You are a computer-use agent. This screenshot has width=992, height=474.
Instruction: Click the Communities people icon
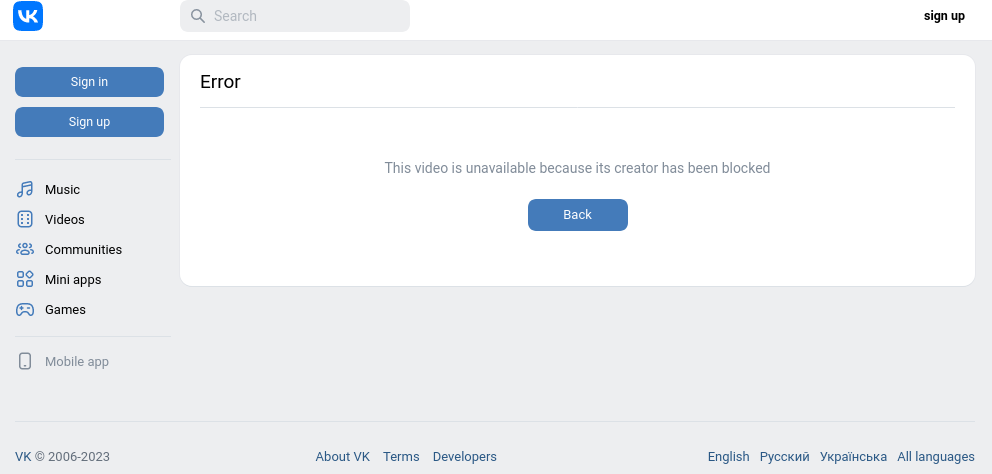(25, 250)
